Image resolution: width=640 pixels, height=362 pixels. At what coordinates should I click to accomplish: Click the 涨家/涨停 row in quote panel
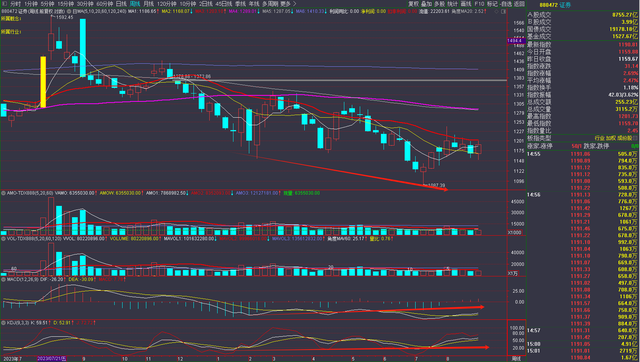(x=583, y=146)
